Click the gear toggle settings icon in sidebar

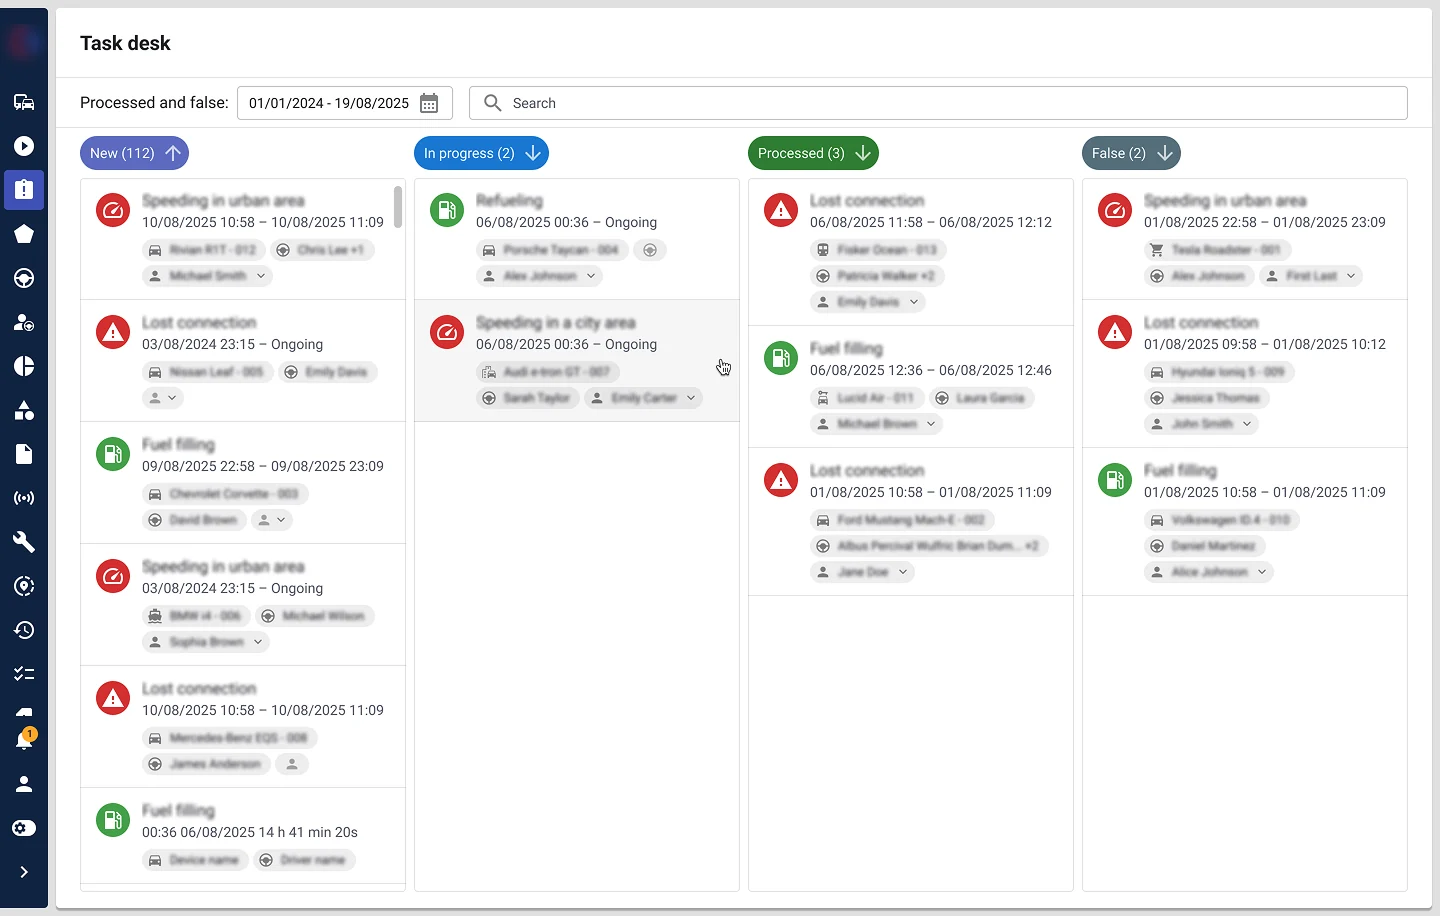(24, 828)
